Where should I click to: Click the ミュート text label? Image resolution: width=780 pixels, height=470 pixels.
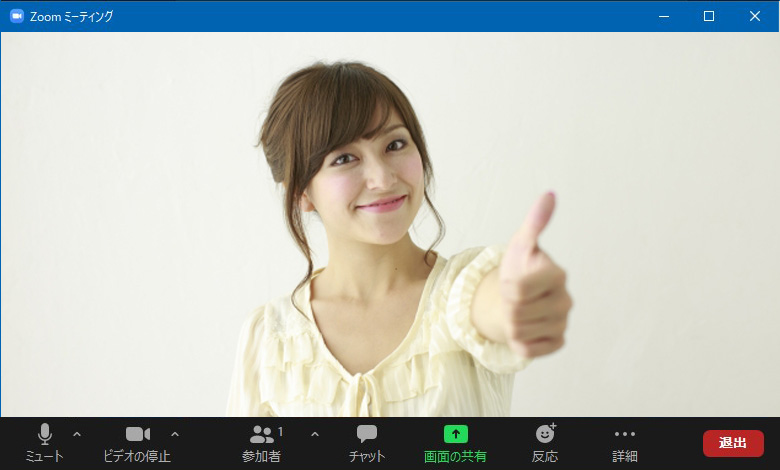pos(44,457)
